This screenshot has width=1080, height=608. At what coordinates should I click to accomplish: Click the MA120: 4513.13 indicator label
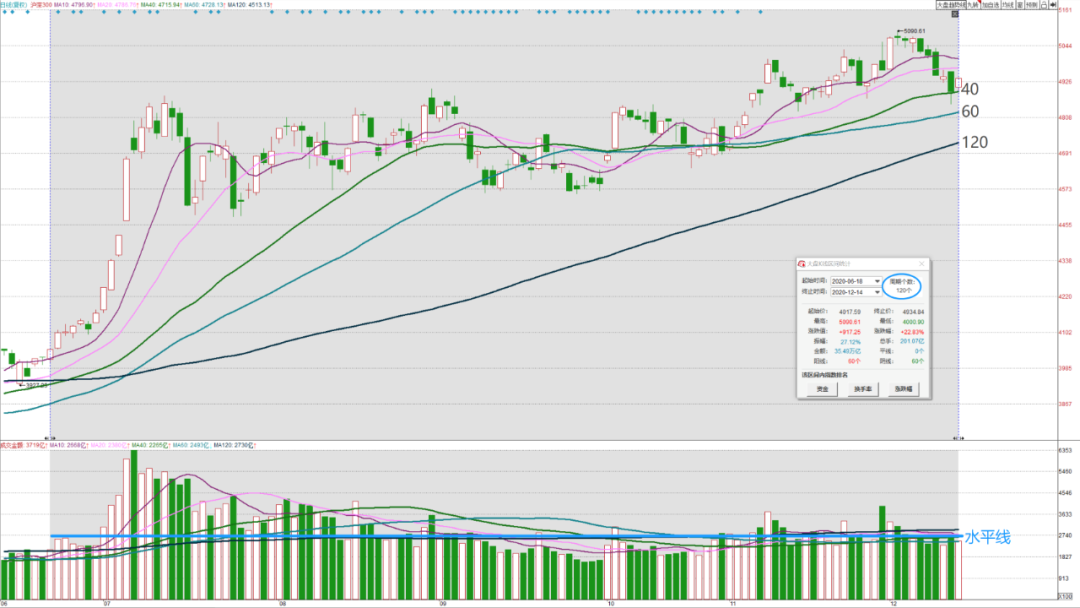[249, 5]
